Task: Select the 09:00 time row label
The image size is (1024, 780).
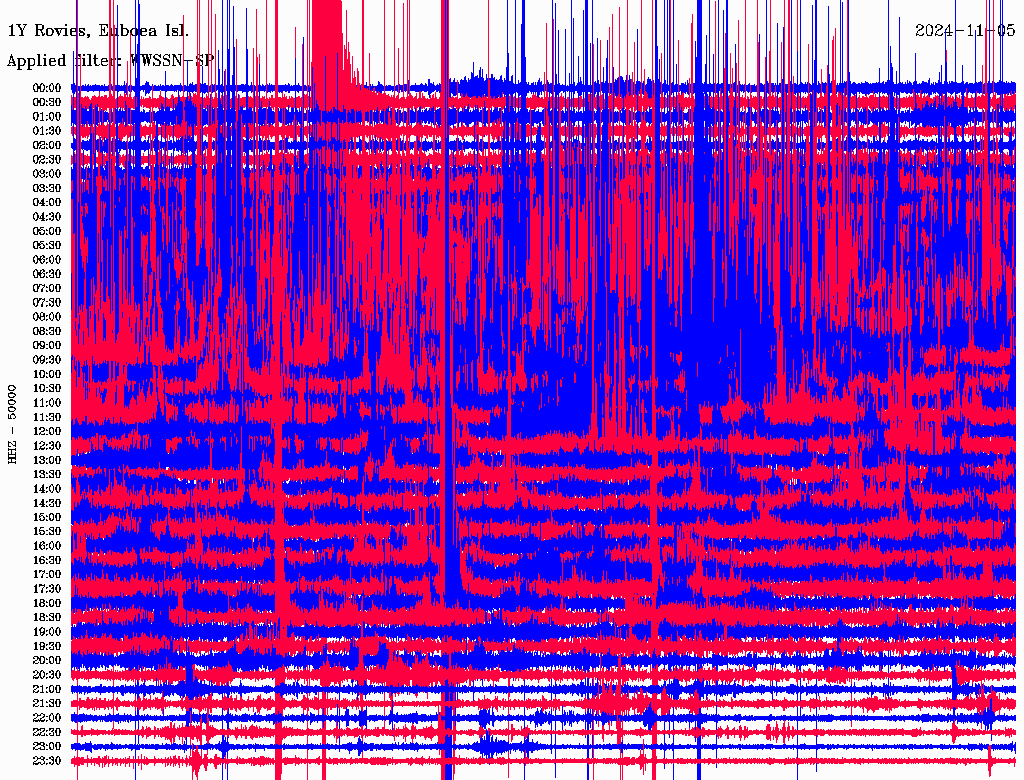Action: point(47,346)
